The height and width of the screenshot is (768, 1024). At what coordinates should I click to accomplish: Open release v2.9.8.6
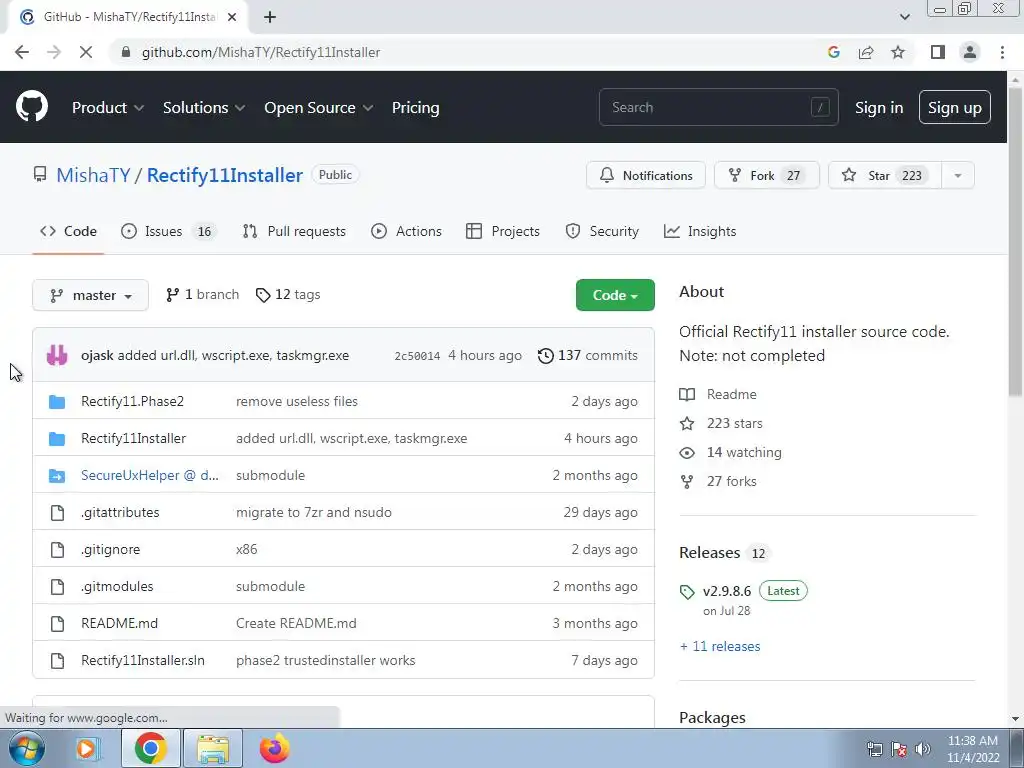click(x=727, y=591)
